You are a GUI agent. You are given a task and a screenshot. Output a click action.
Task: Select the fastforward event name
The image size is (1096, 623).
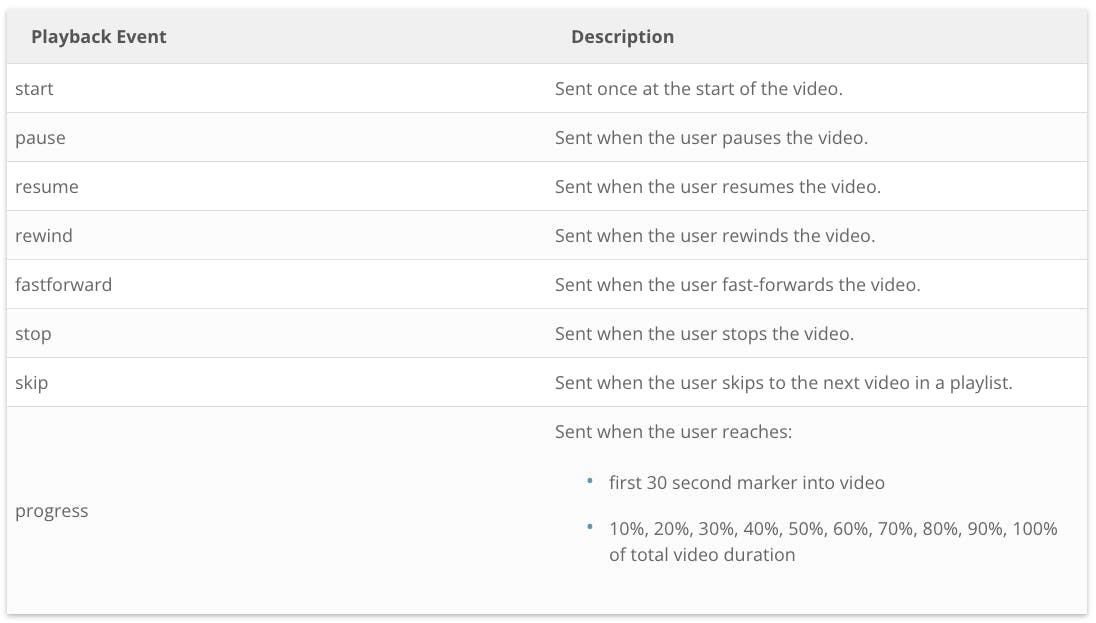pos(63,285)
